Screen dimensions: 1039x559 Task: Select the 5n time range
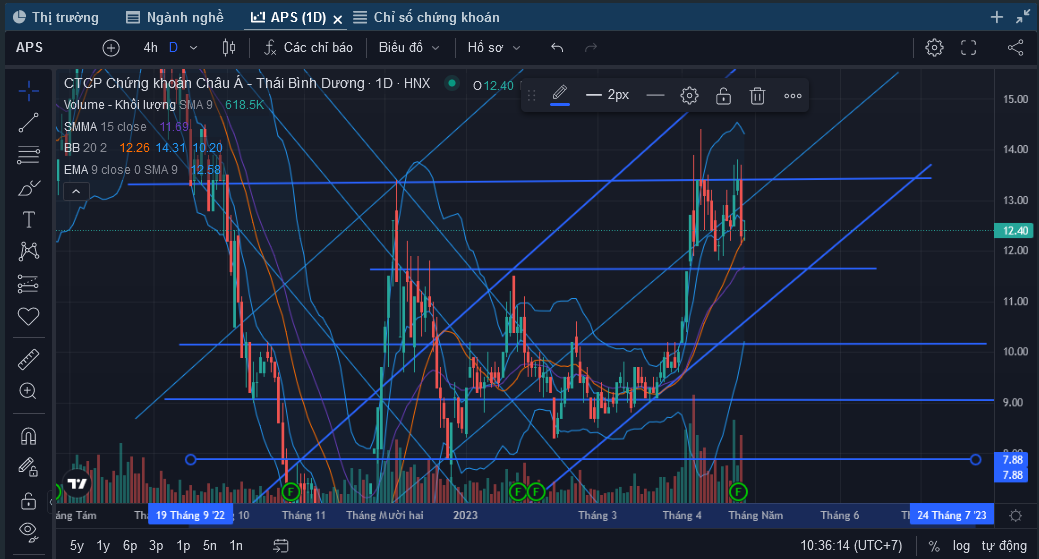tap(210, 546)
